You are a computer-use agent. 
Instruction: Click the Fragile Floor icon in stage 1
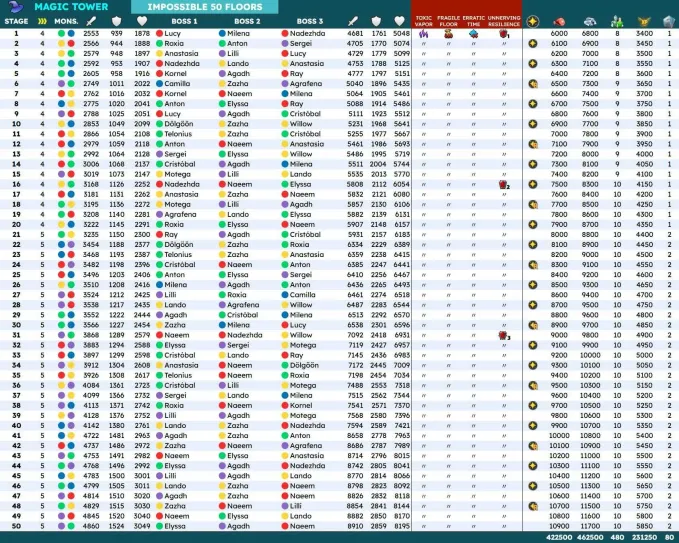point(449,33)
